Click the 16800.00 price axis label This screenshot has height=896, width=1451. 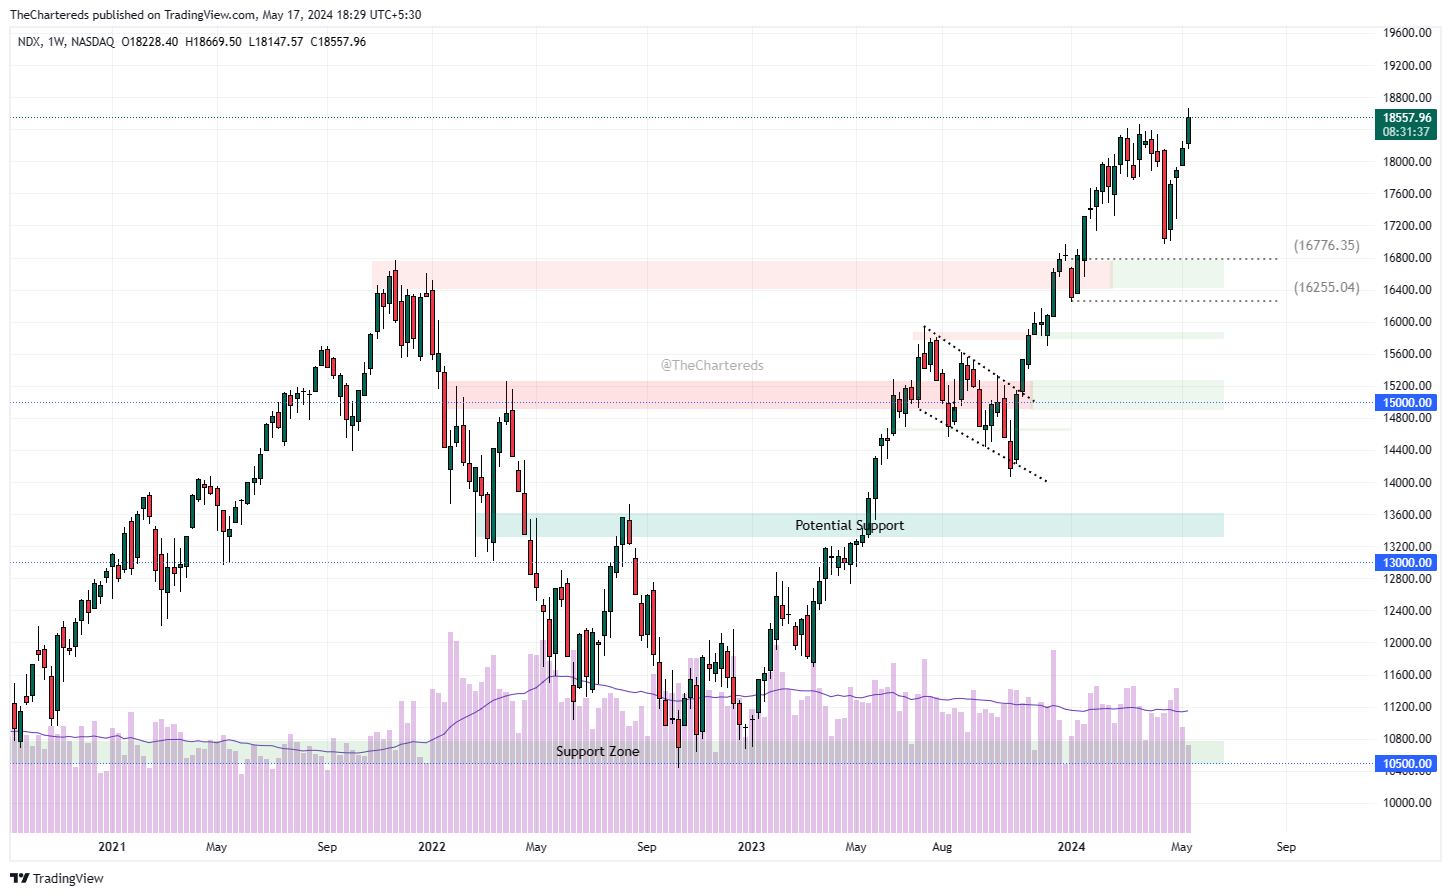coord(1407,258)
